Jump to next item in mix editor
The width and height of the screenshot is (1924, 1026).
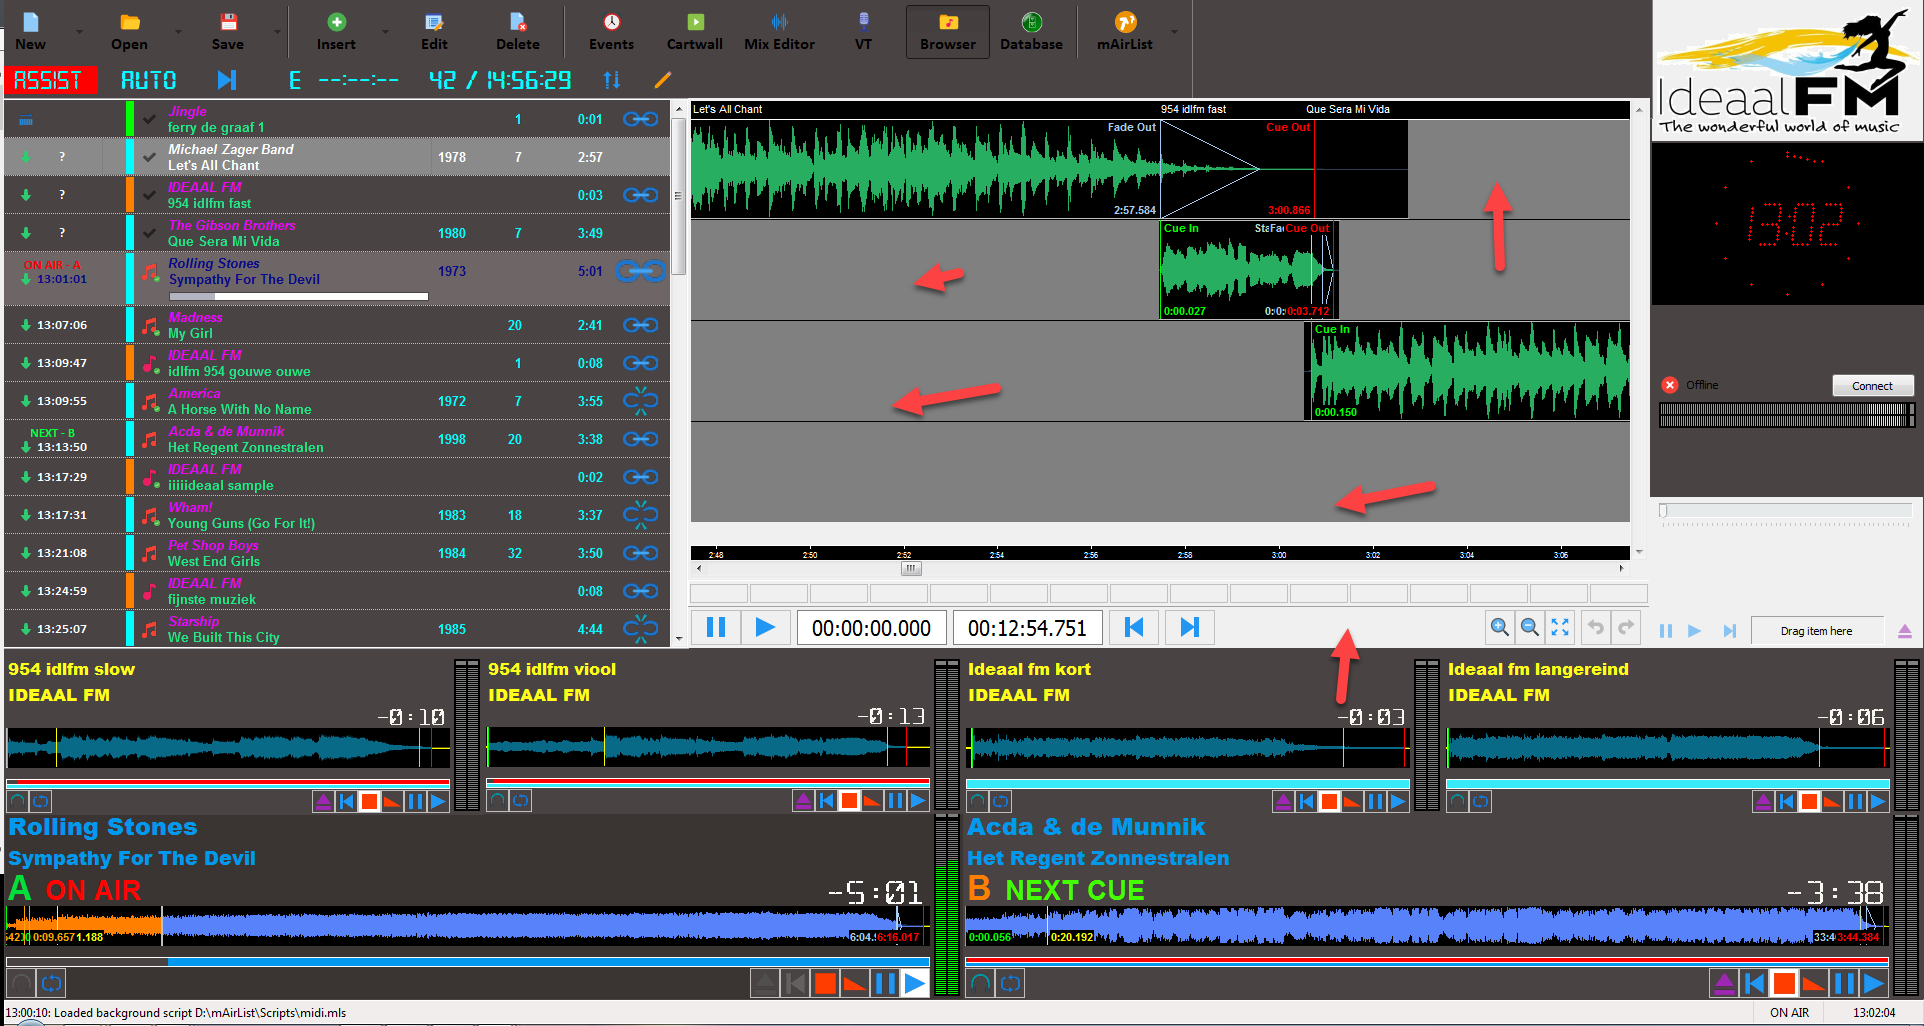(1189, 627)
